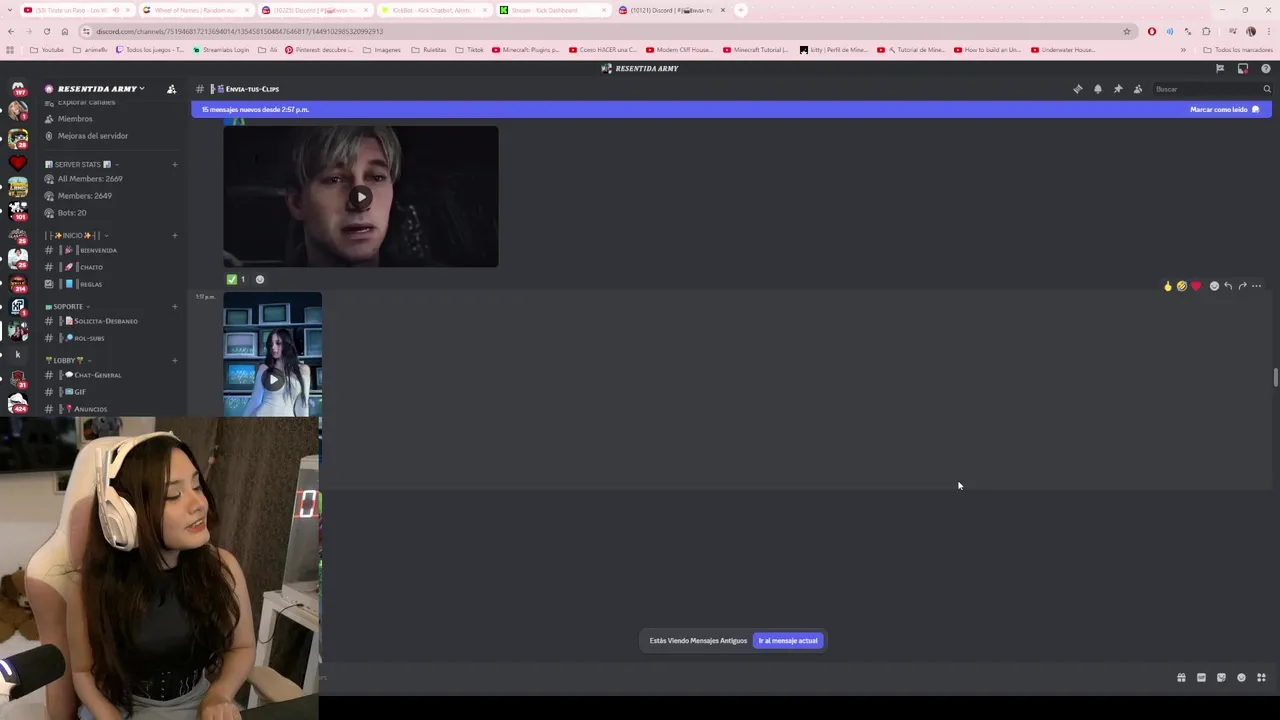Open threads icon in channel header
The height and width of the screenshot is (720, 1280).
tap(1078, 89)
